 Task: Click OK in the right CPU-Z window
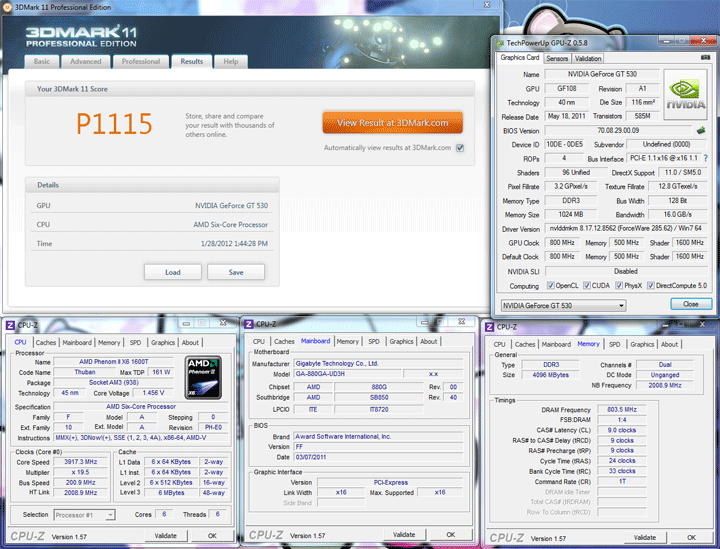(x=692, y=538)
